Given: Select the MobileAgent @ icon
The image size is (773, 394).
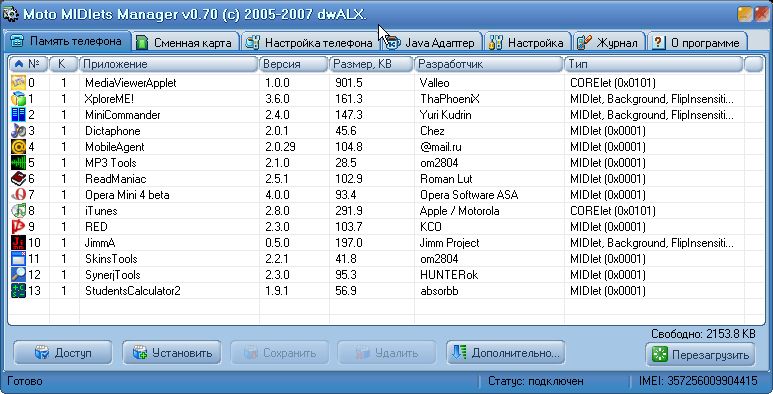Looking at the screenshot, I should click(18, 146).
